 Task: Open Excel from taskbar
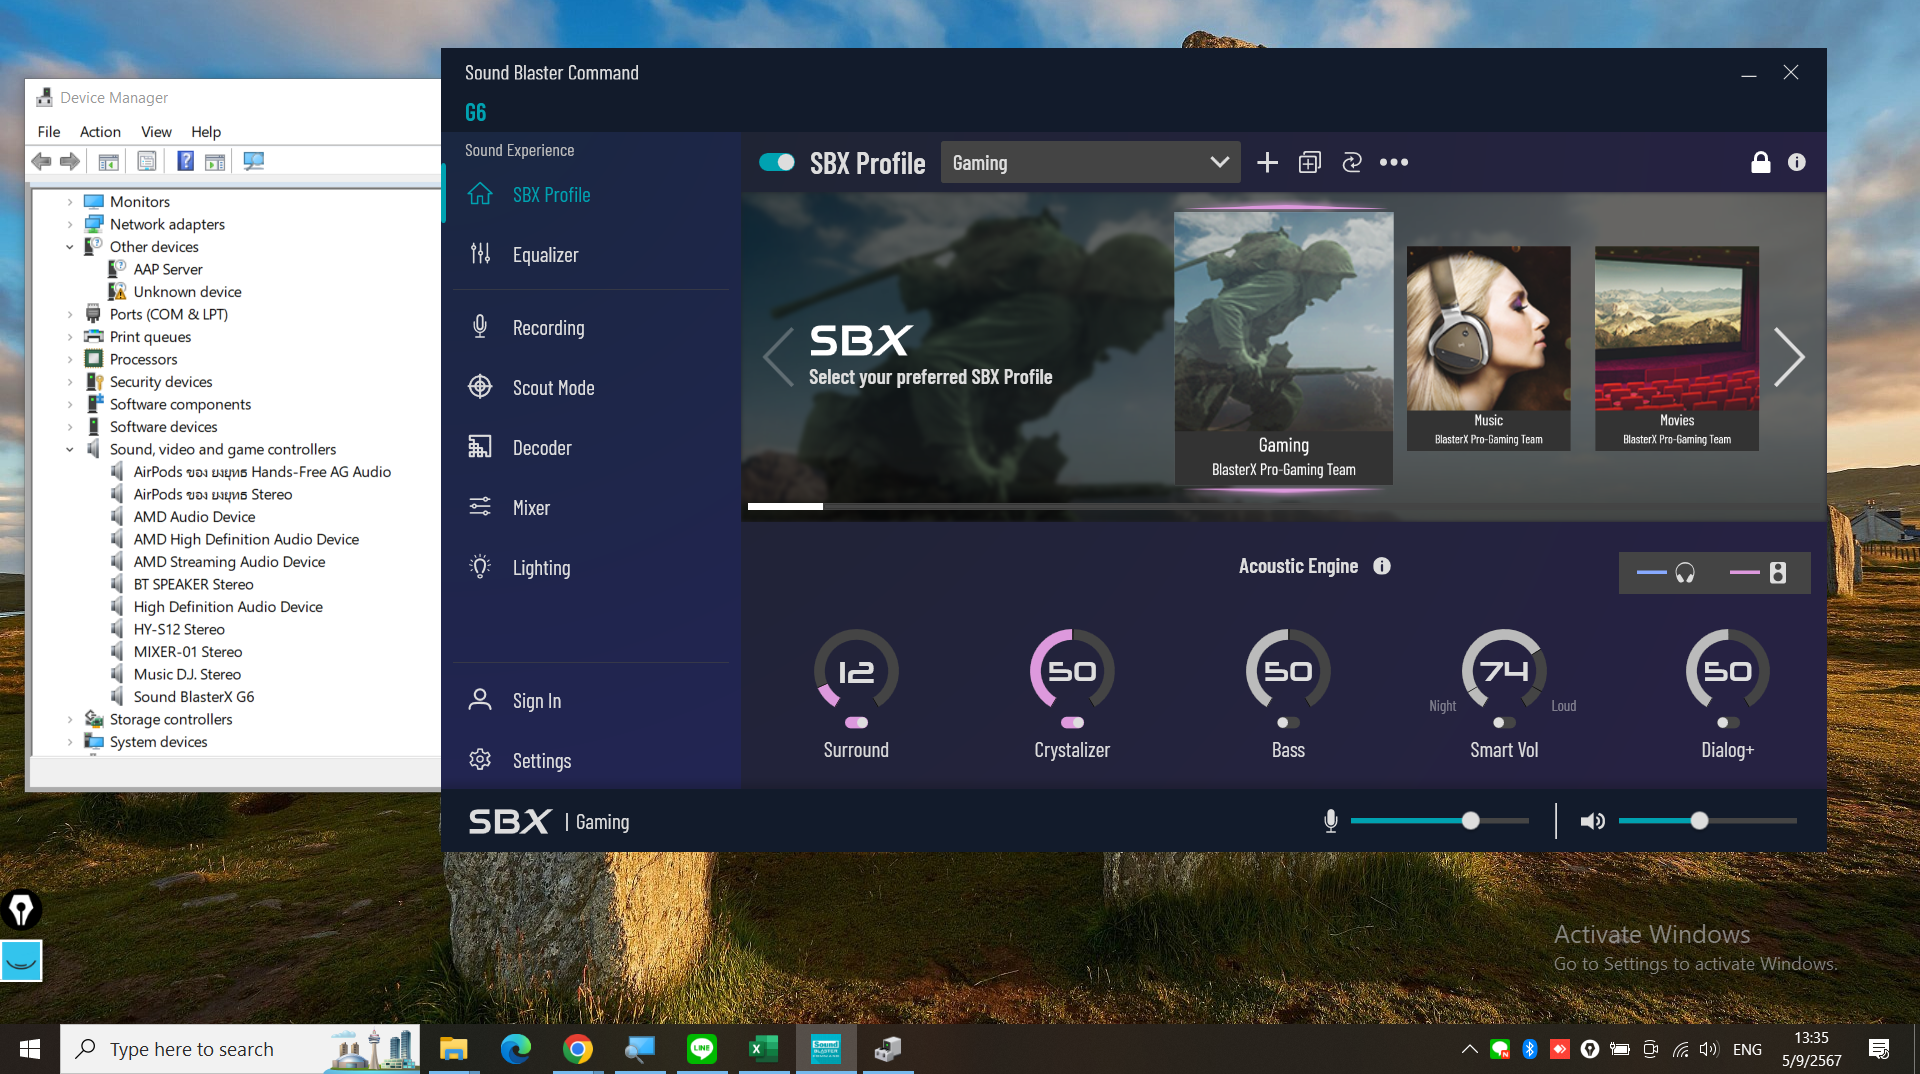pyautogui.click(x=764, y=1049)
